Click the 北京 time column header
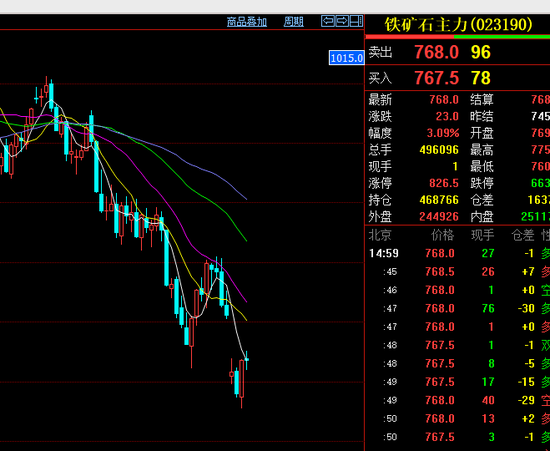The image size is (550, 451). click(x=380, y=235)
